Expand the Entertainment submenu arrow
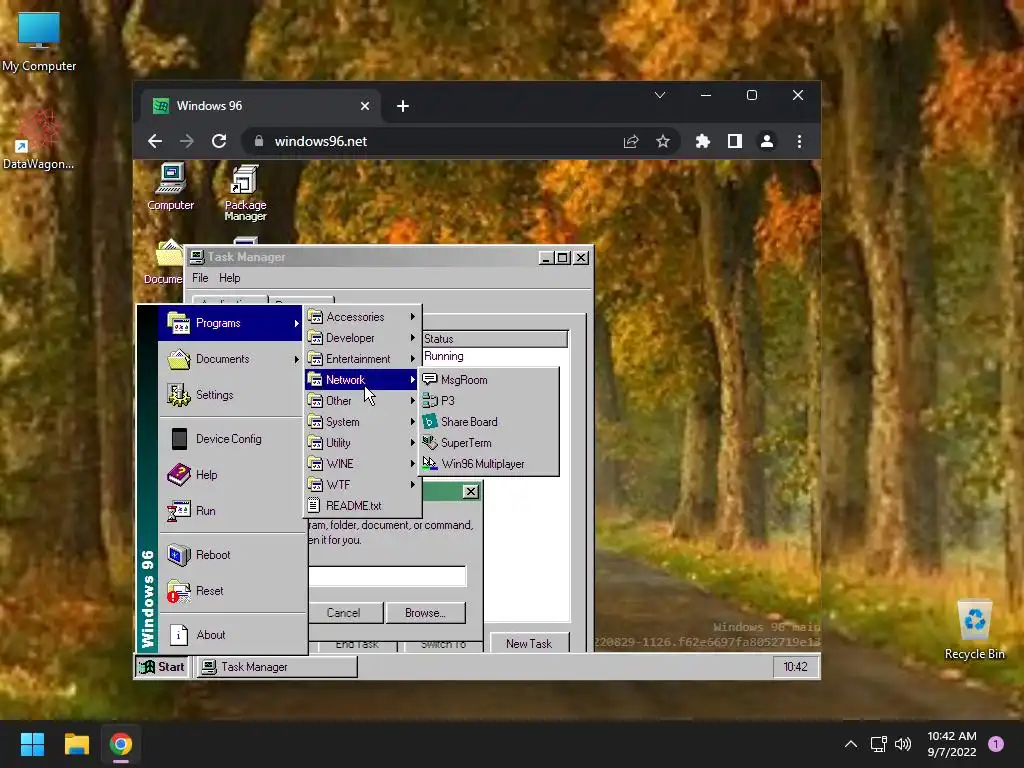 [413, 359]
